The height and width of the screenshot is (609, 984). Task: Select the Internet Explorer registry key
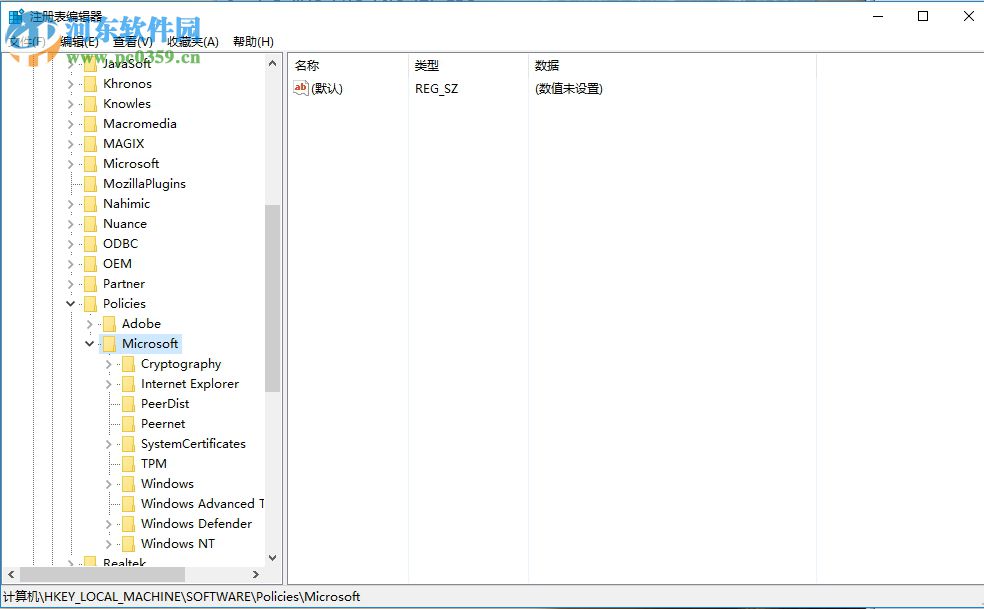pos(190,383)
